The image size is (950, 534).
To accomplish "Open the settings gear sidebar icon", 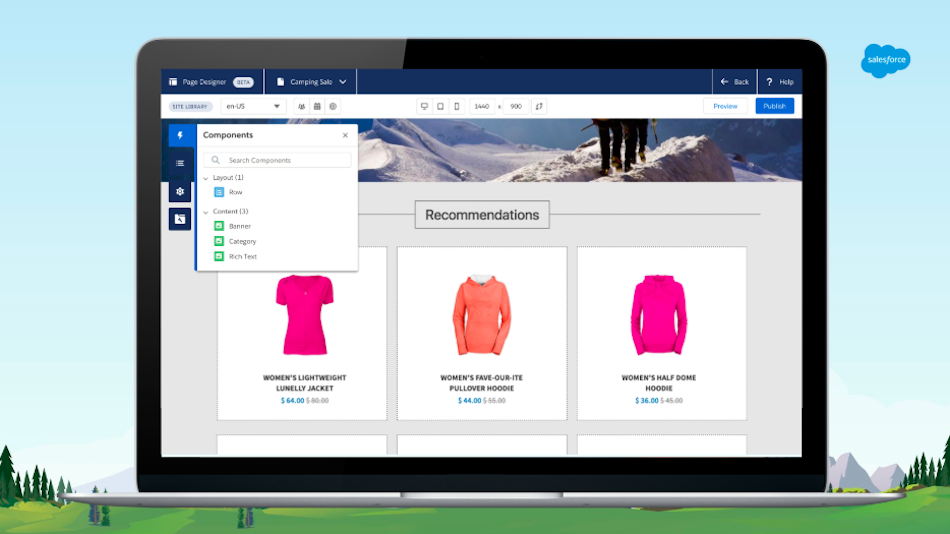I will [180, 191].
